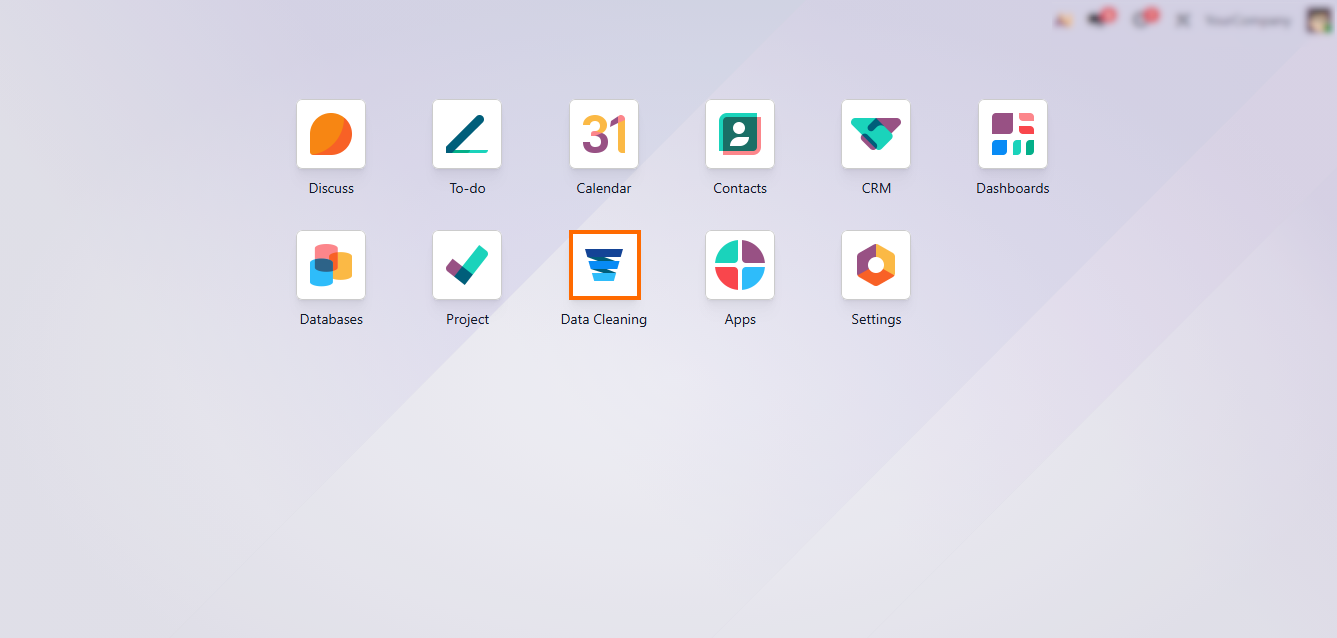
Task: Launch the Project app
Action: (467, 265)
